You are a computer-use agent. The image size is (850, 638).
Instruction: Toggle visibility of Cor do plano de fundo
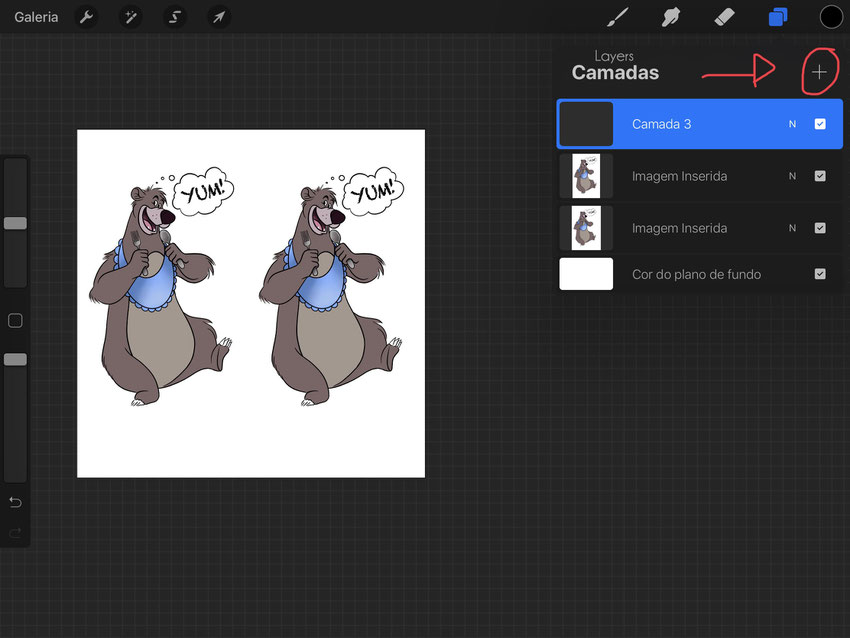820,274
